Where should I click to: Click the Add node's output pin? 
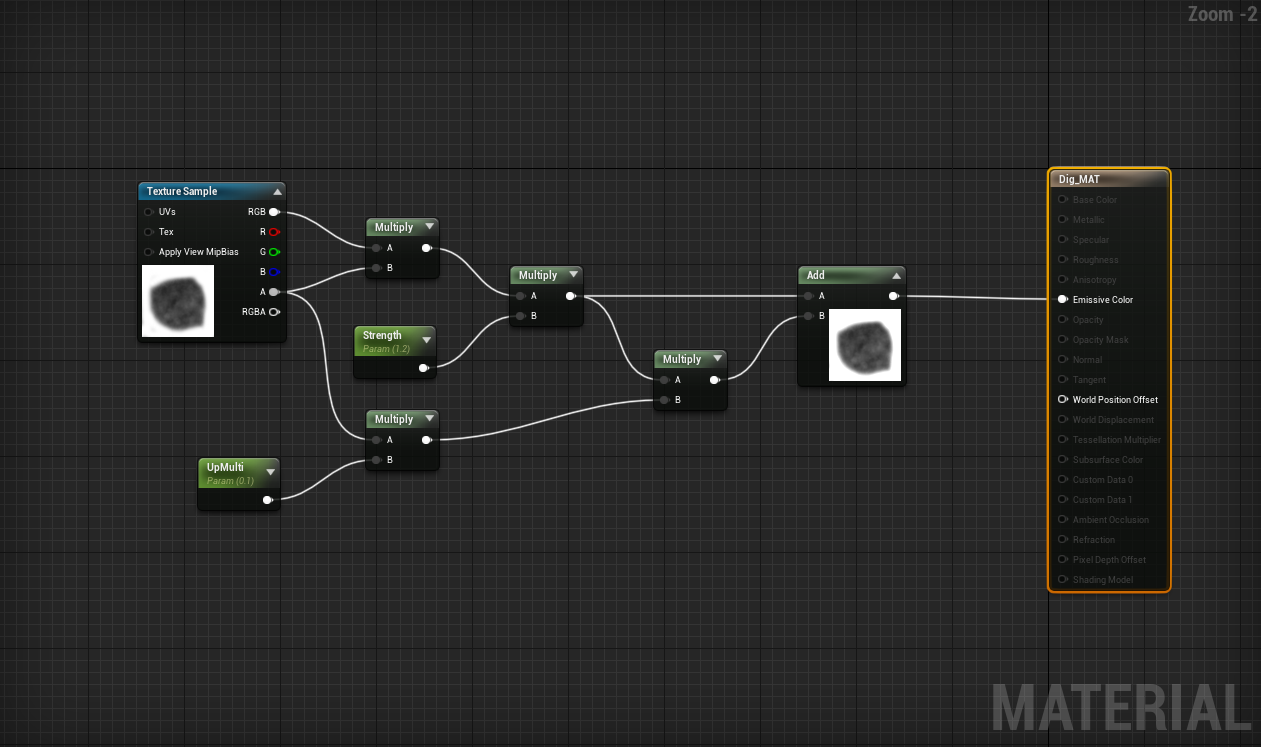(x=893, y=296)
